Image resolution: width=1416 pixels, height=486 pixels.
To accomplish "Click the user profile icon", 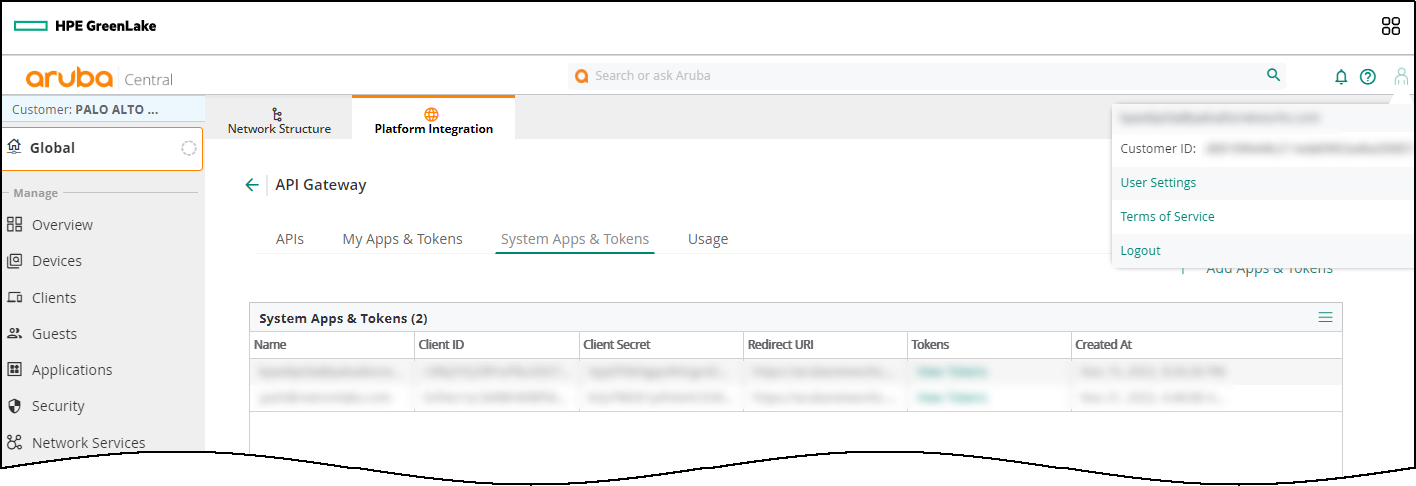I will (1401, 76).
